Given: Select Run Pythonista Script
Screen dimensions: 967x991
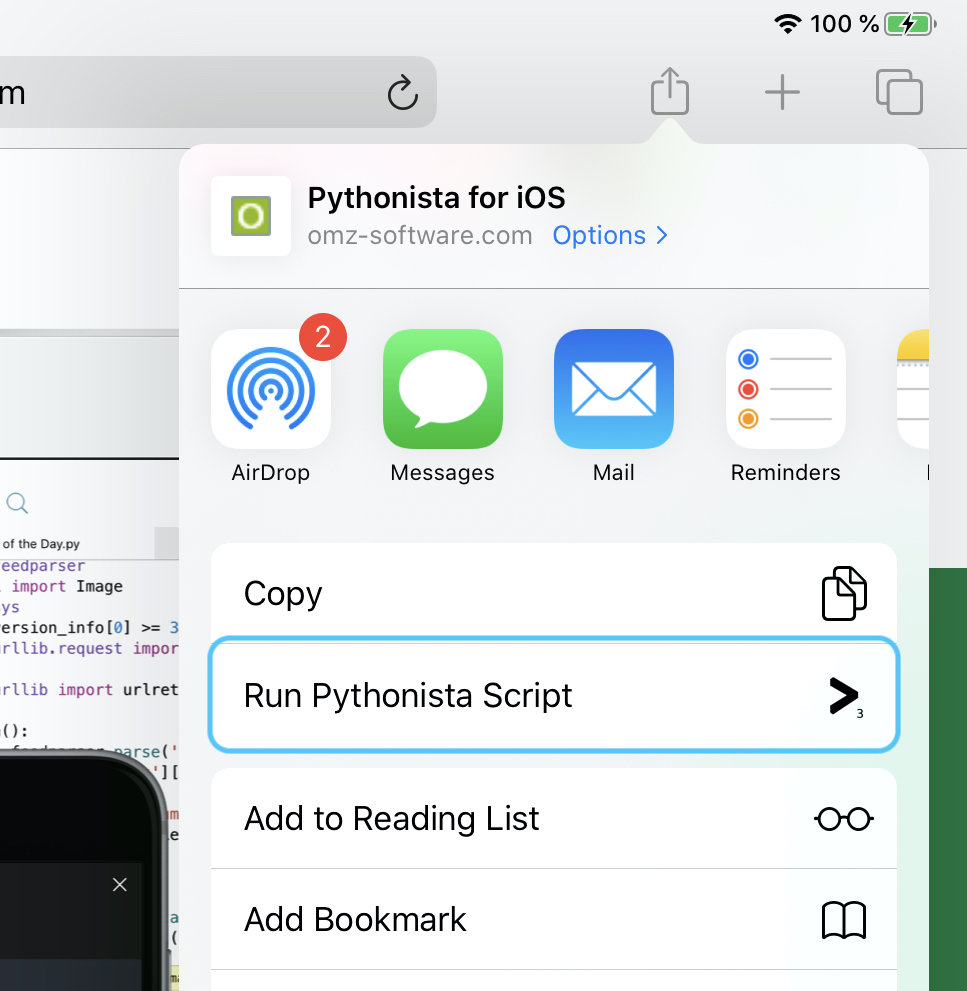Looking at the screenshot, I should pos(553,695).
